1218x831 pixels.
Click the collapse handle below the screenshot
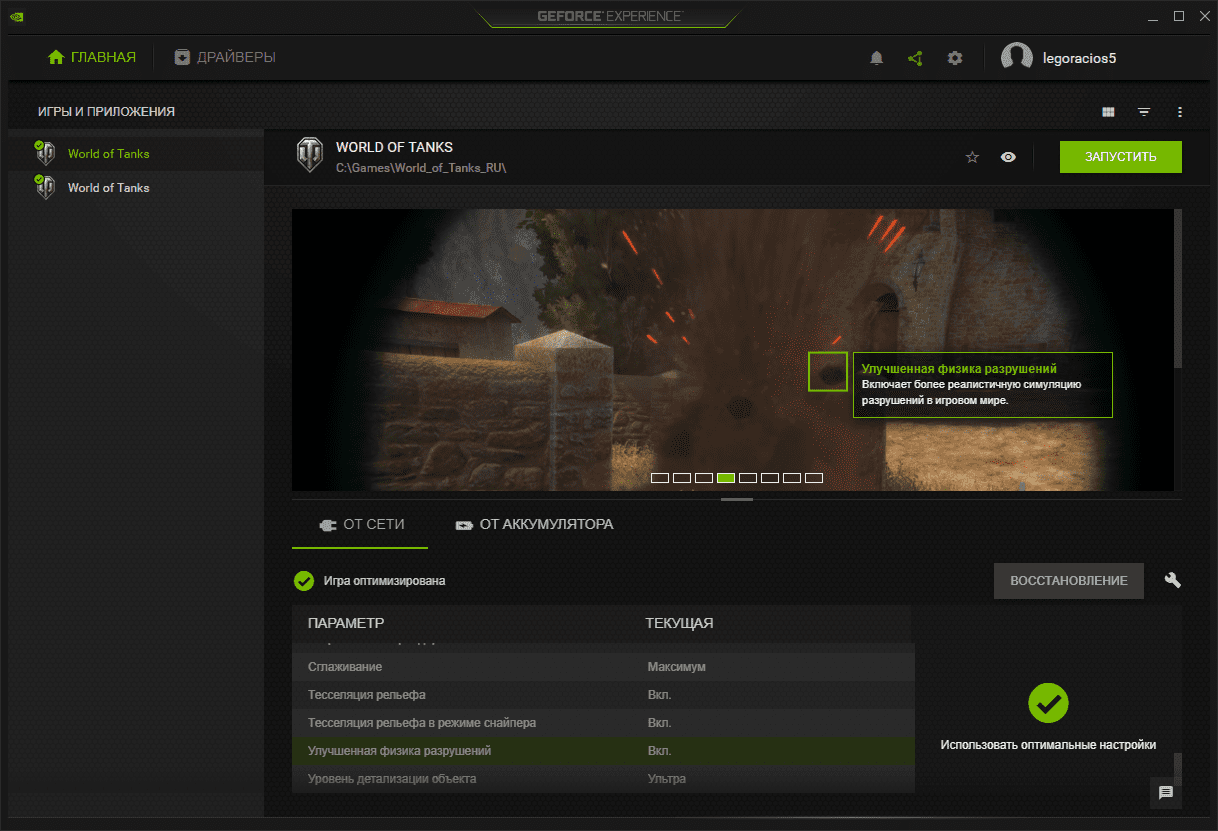click(737, 498)
